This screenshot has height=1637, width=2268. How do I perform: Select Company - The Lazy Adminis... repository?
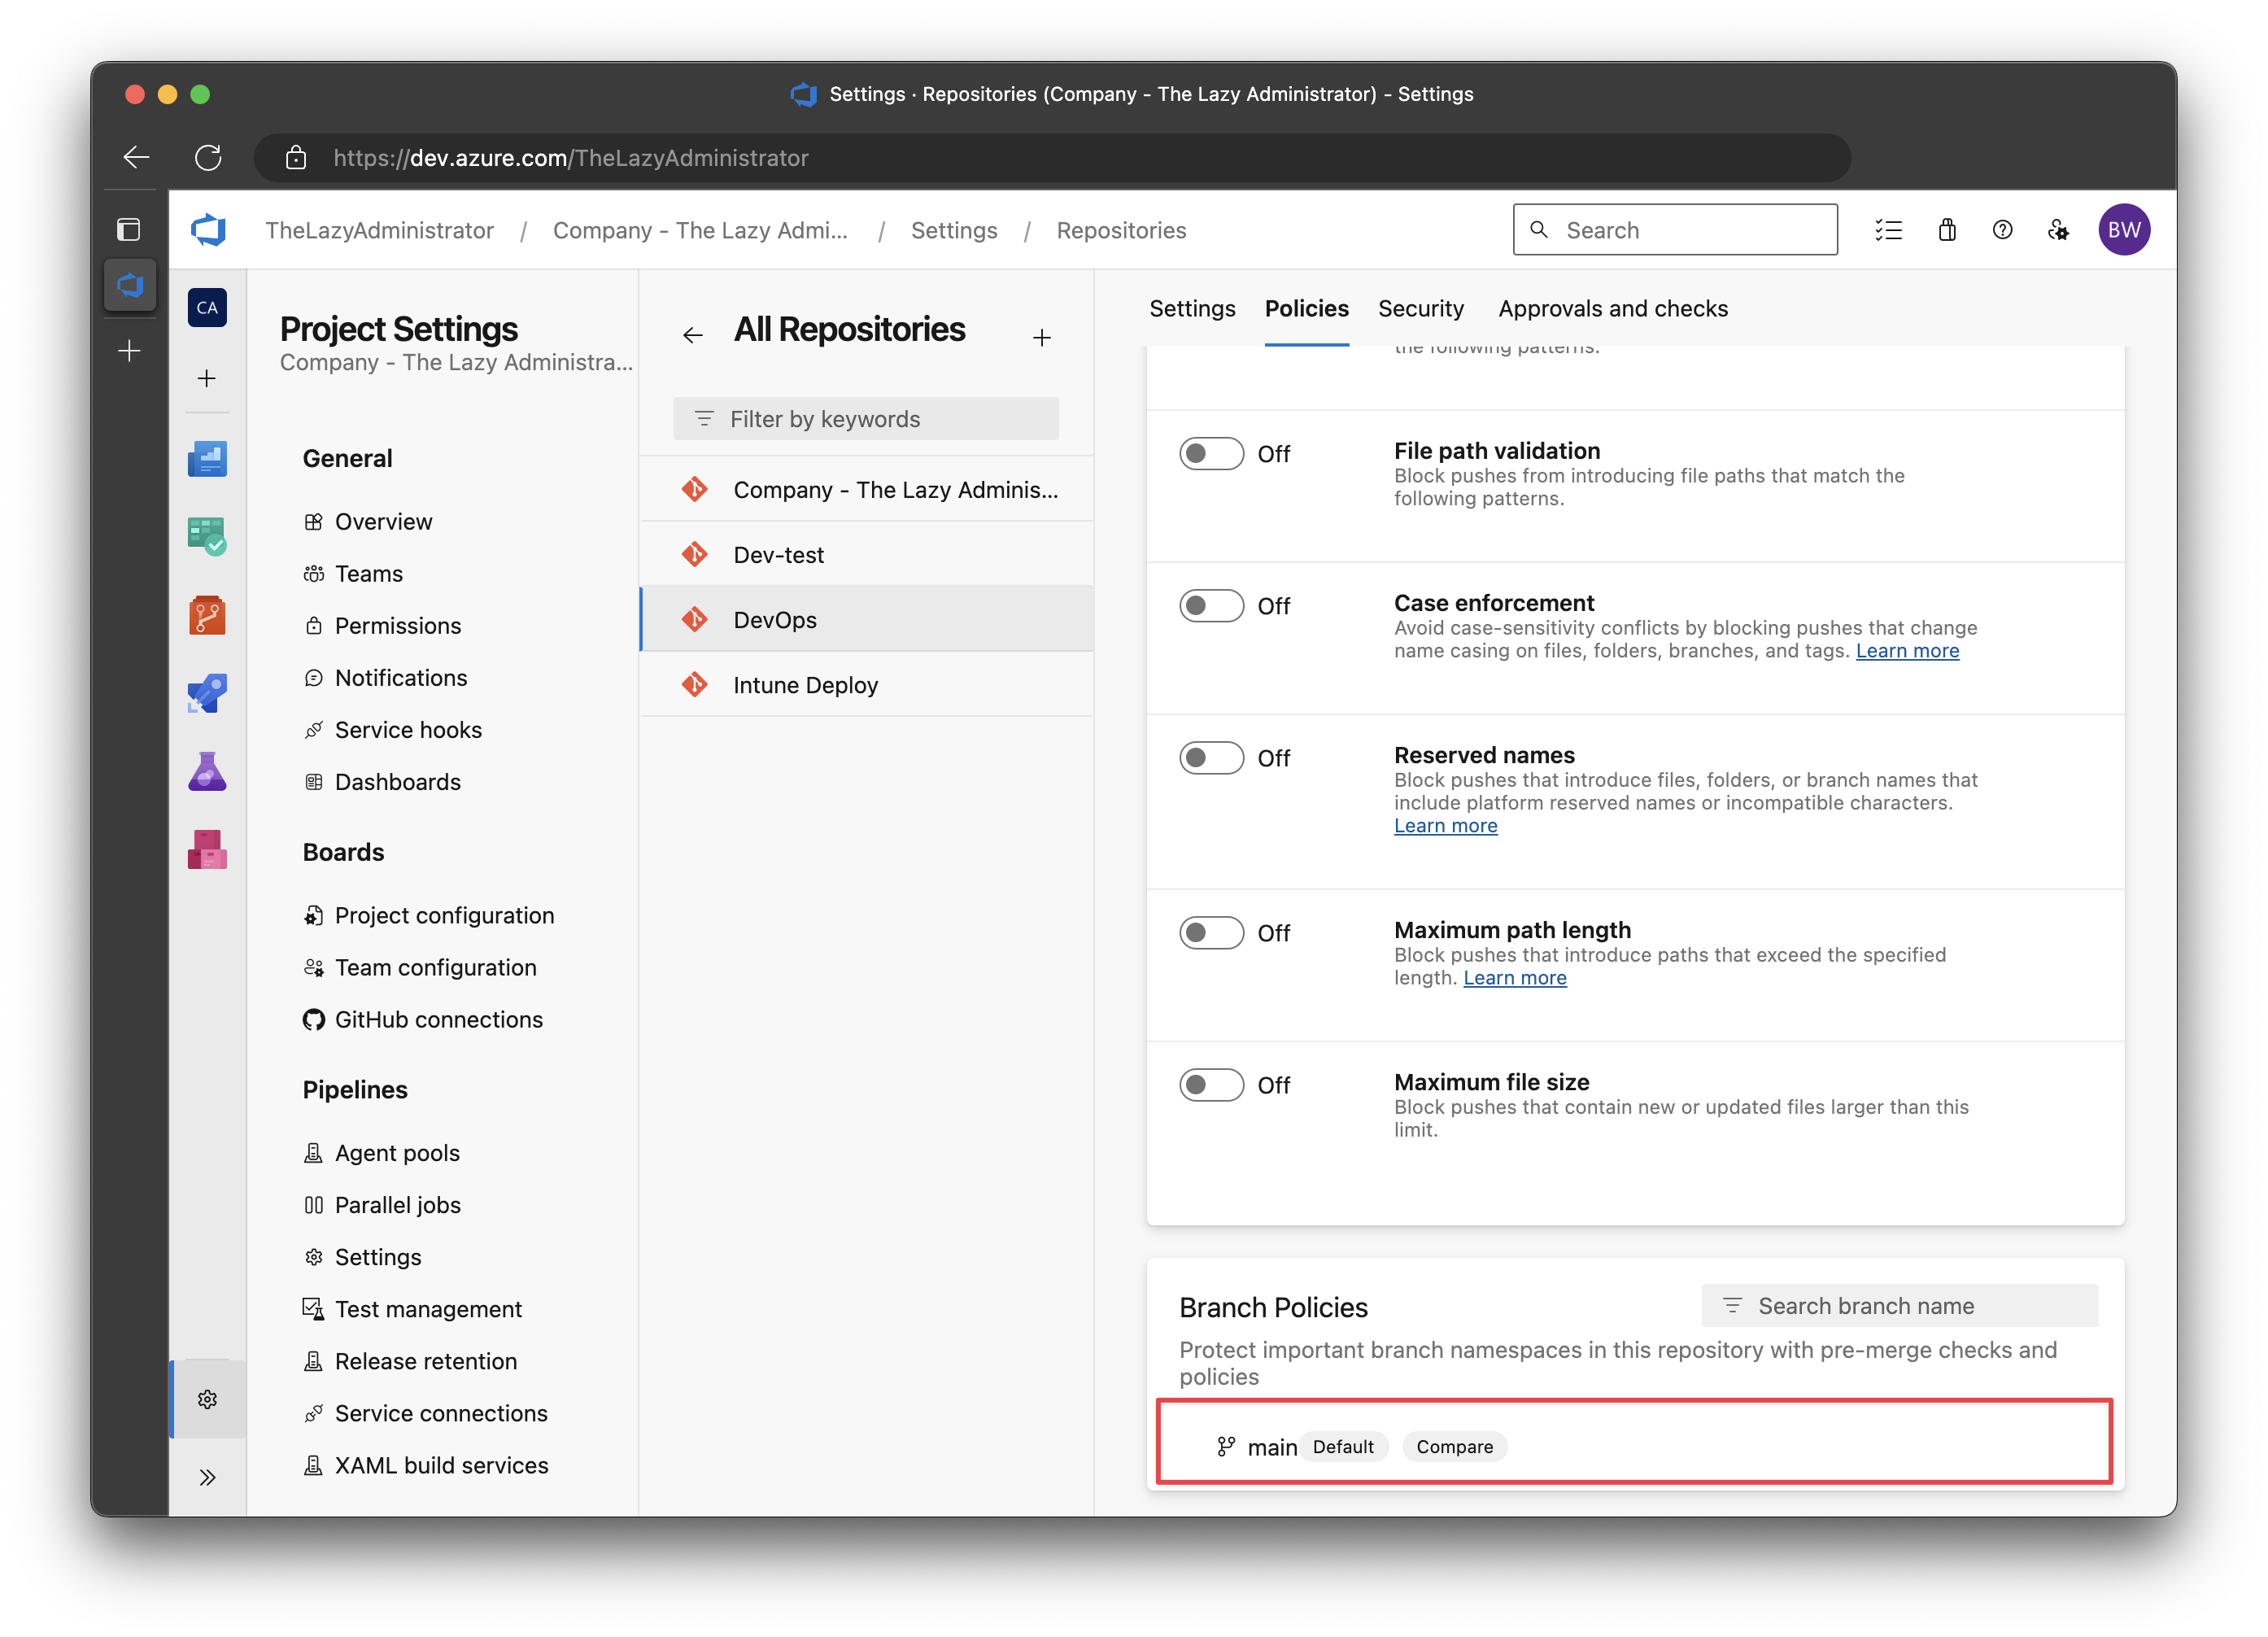coord(867,489)
